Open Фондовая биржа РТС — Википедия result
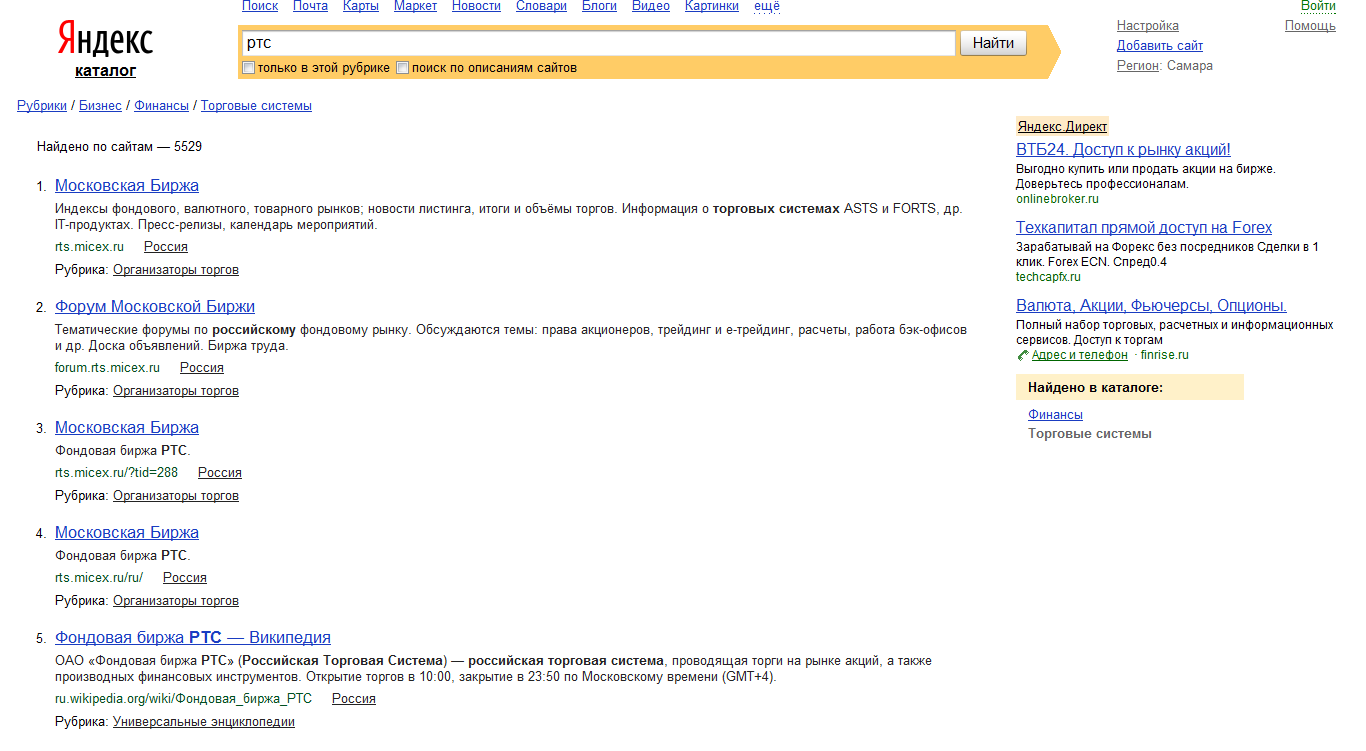 [193, 638]
